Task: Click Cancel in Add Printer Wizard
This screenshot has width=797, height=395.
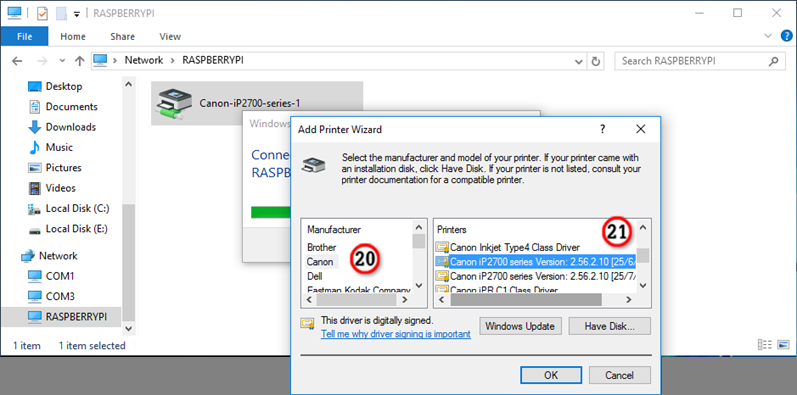Action: (620, 376)
